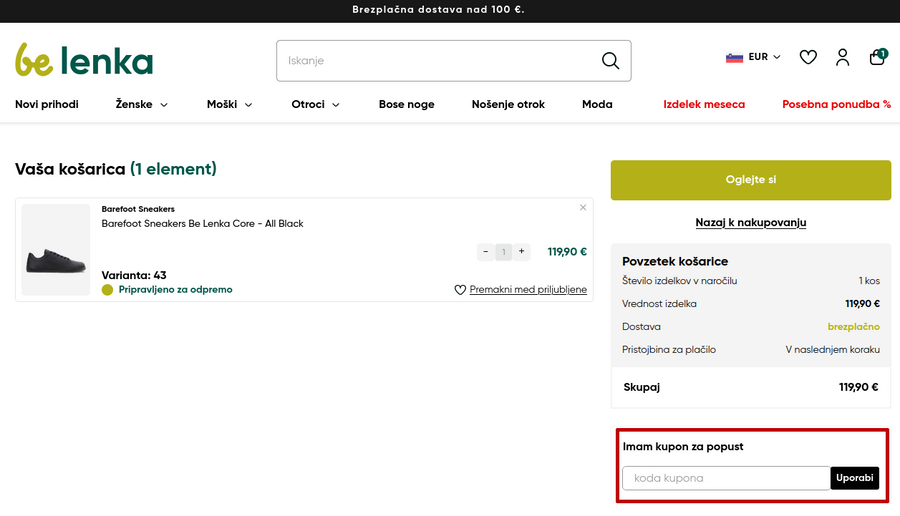The height and width of the screenshot is (516, 900).
Task: Click the Nazaj k nakupovanju link
Action: click(x=750, y=222)
